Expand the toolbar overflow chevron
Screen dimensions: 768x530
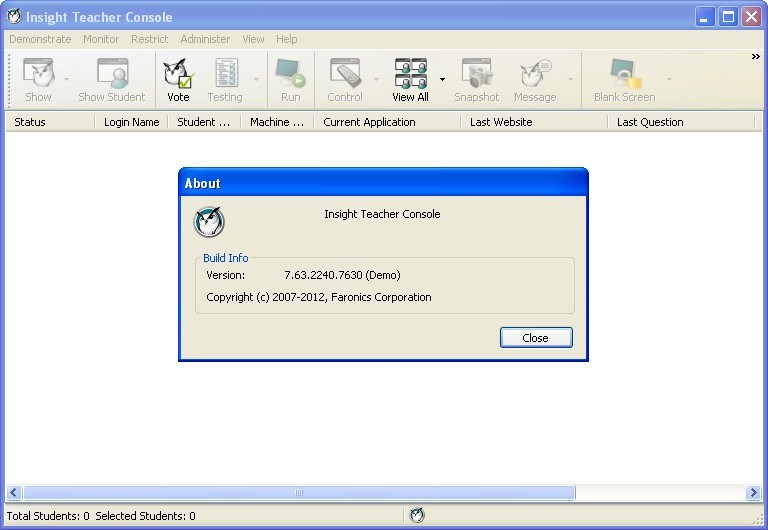[756, 57]
